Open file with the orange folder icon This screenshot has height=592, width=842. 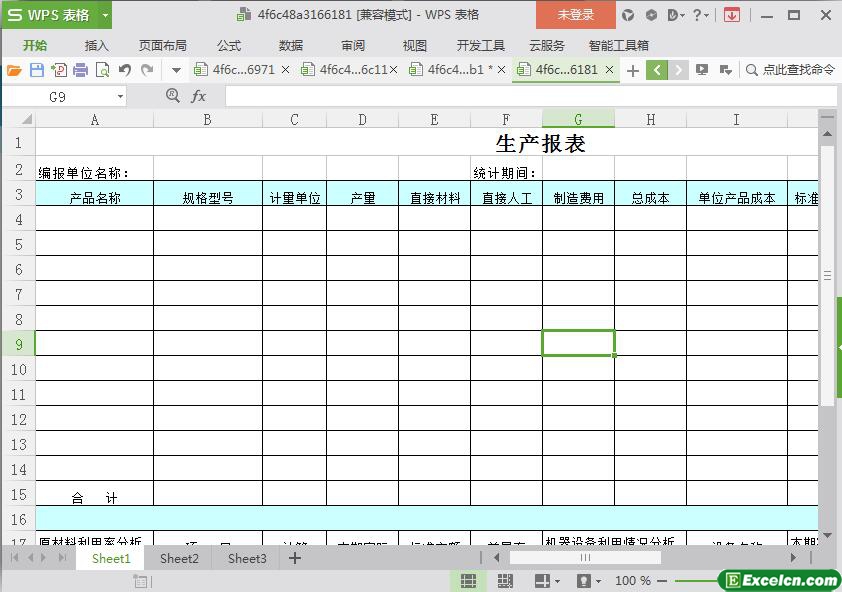pos(14,70)
